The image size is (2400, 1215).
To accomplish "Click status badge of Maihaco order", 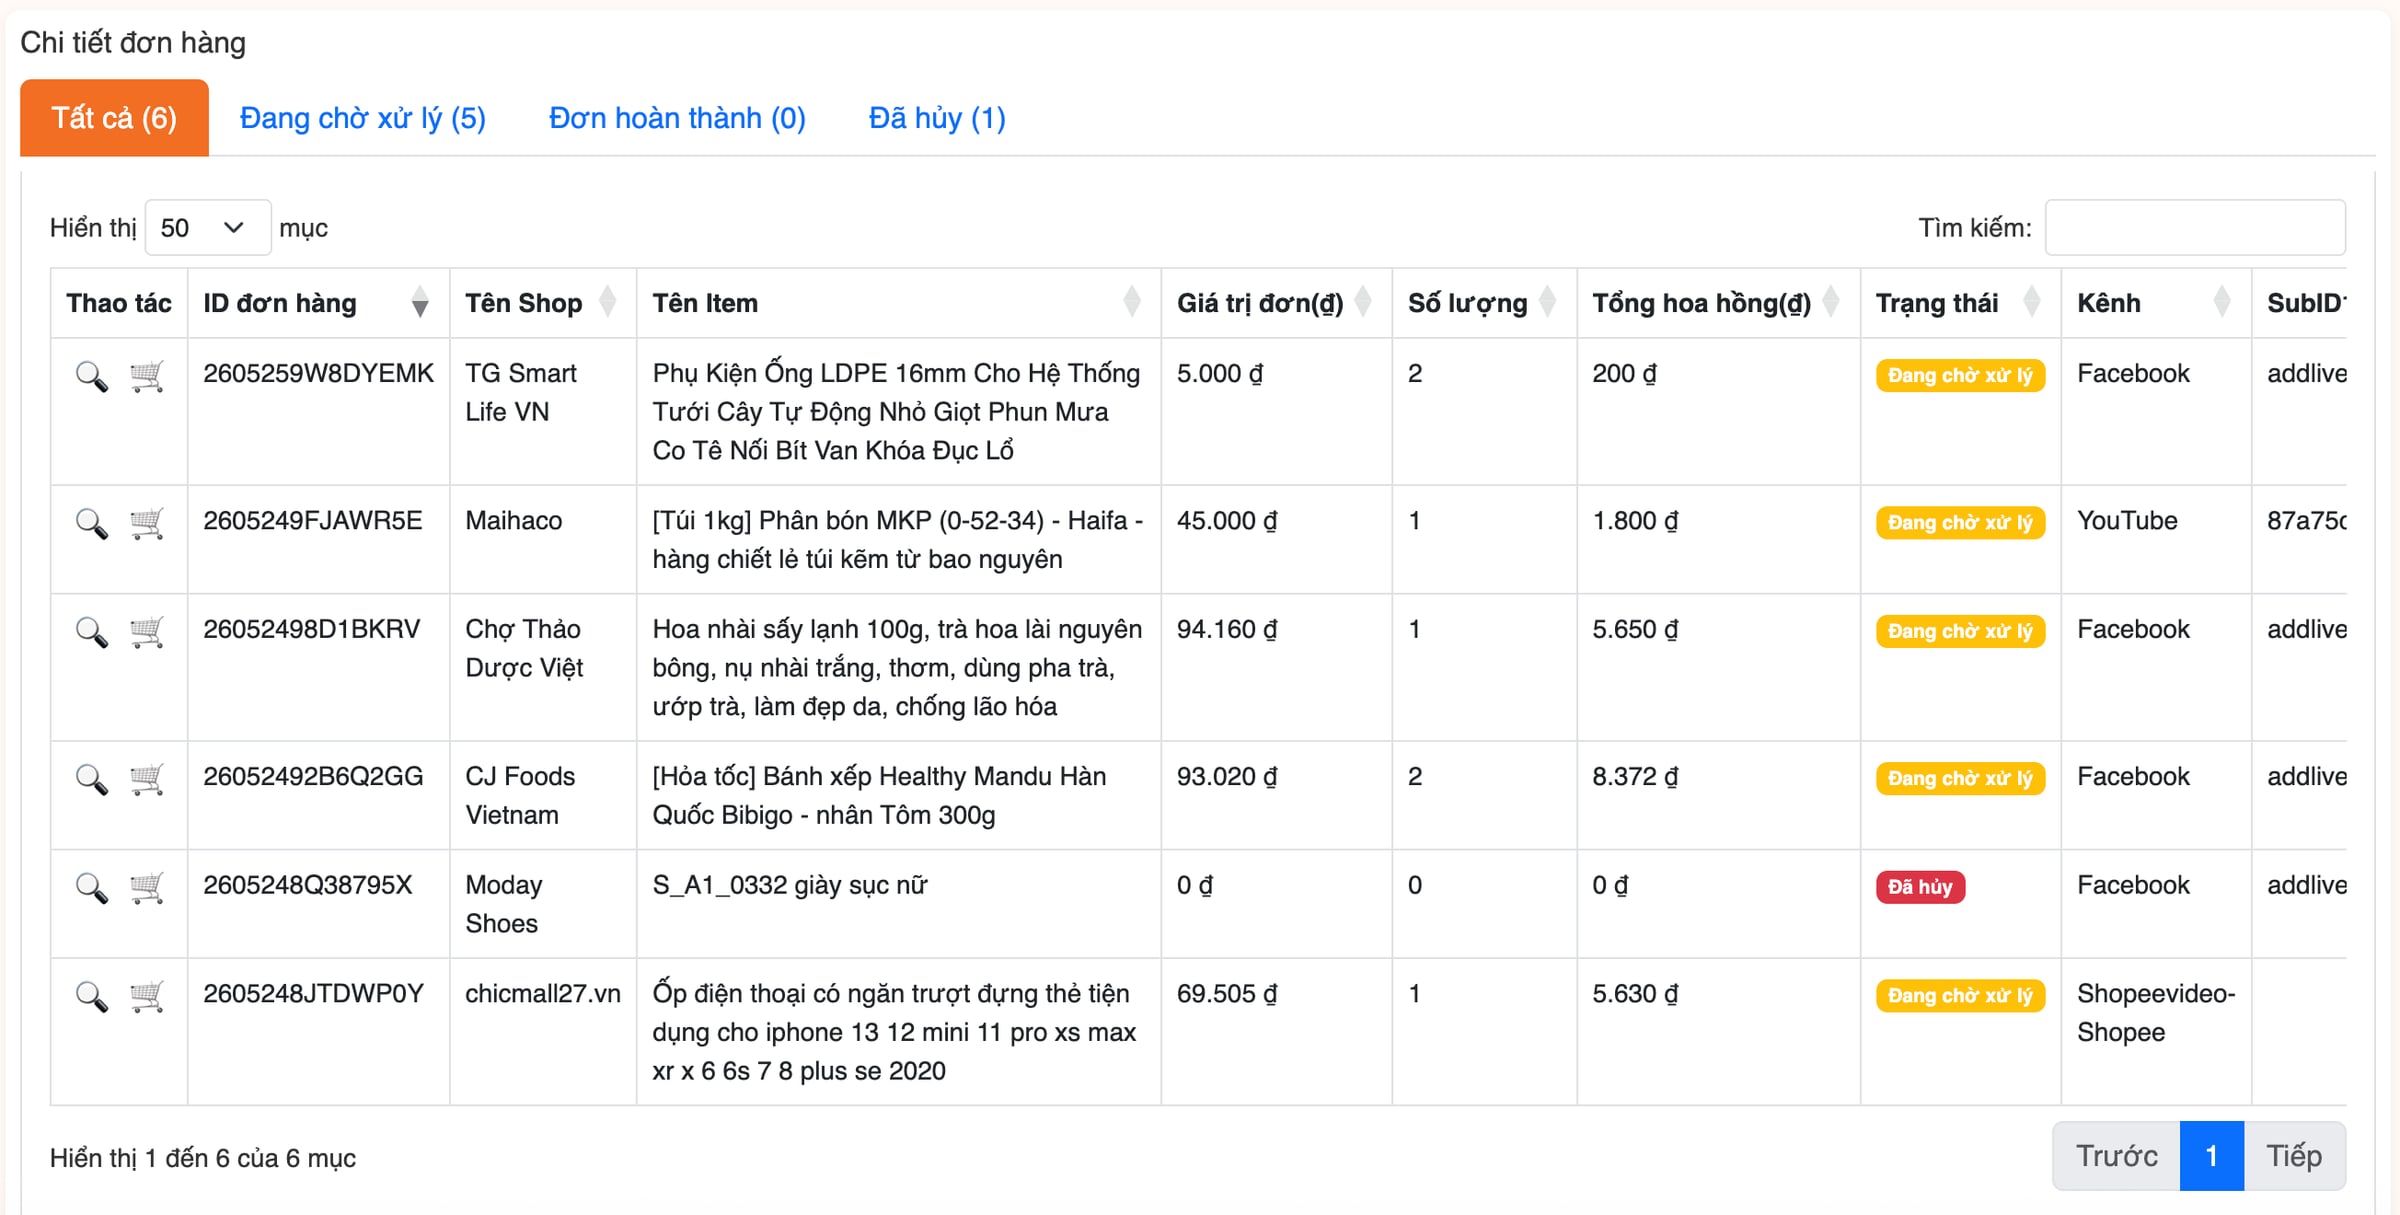I will click(x=1960, y=522).
